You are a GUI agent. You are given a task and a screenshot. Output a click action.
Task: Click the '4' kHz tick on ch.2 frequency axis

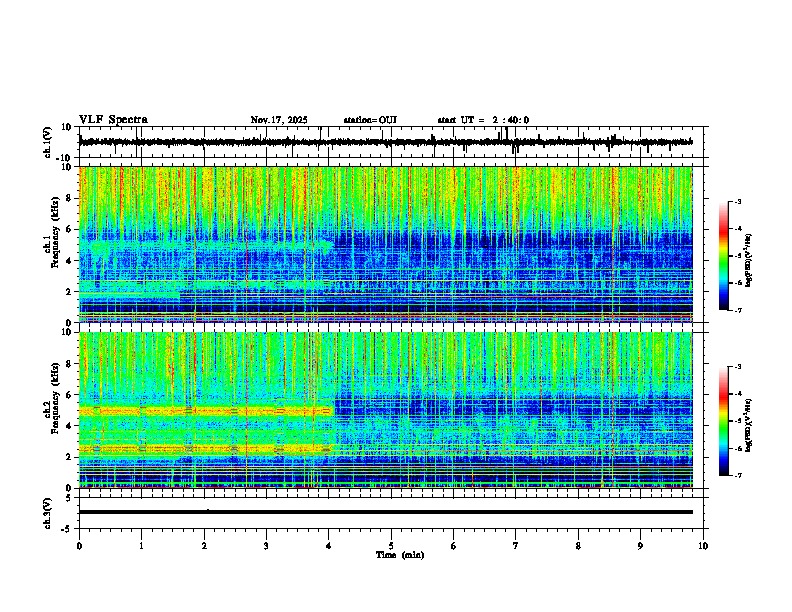click(x=69, y=426)
